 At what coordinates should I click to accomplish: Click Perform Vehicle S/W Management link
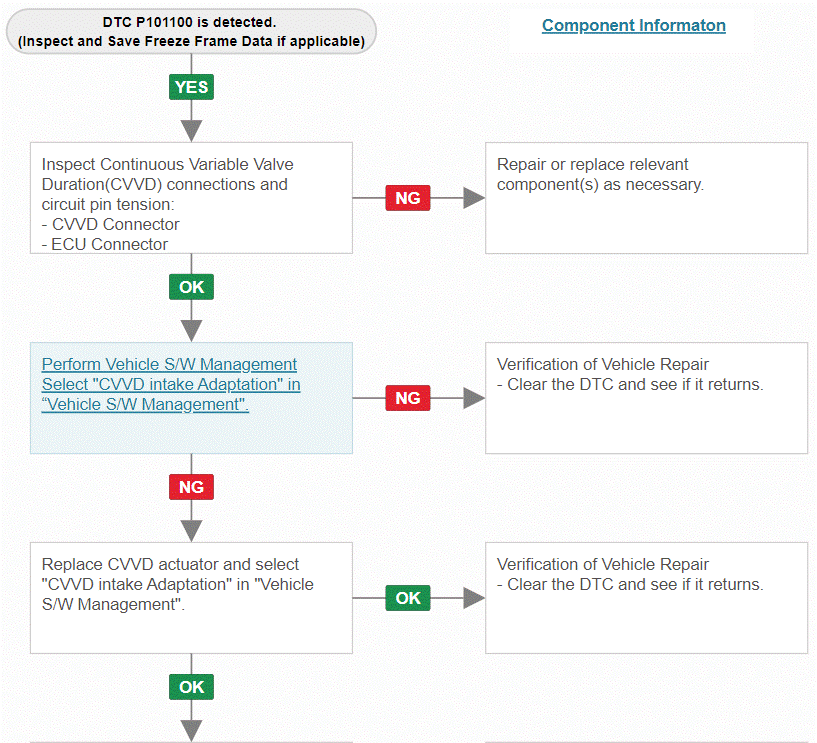169,364
